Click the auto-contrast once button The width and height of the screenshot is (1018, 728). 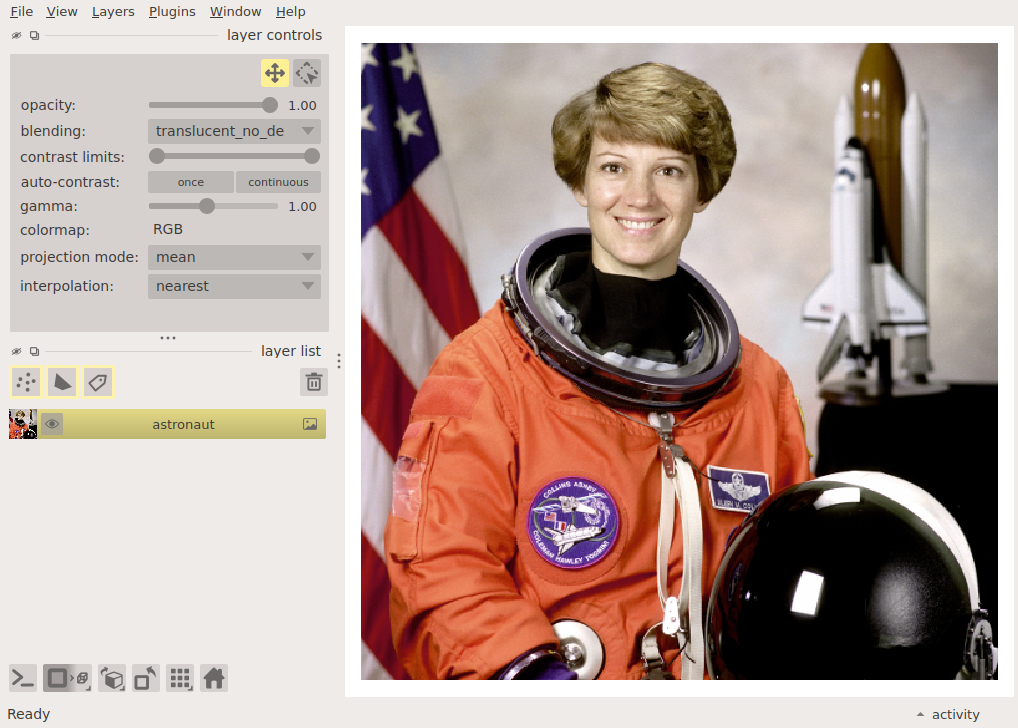(191, 182)
